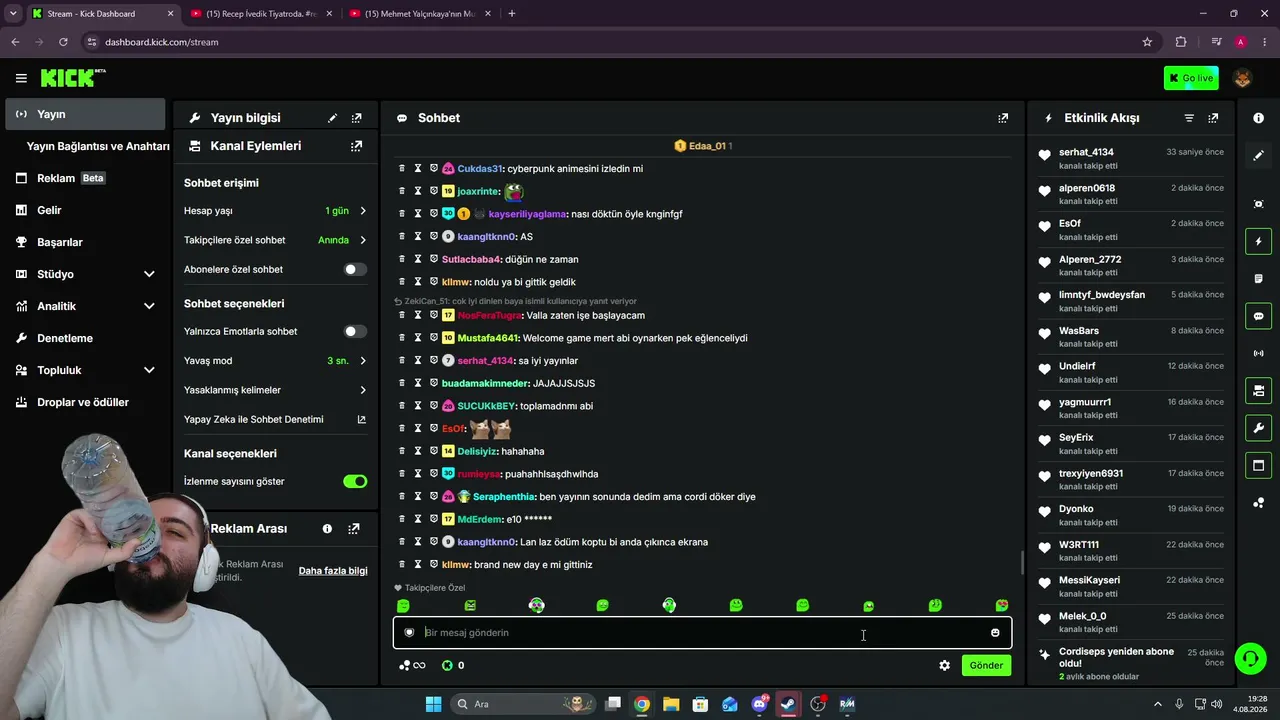Toggle Abonelere özel sohbet switch
1280x720 pixels.
click(355, 269)
